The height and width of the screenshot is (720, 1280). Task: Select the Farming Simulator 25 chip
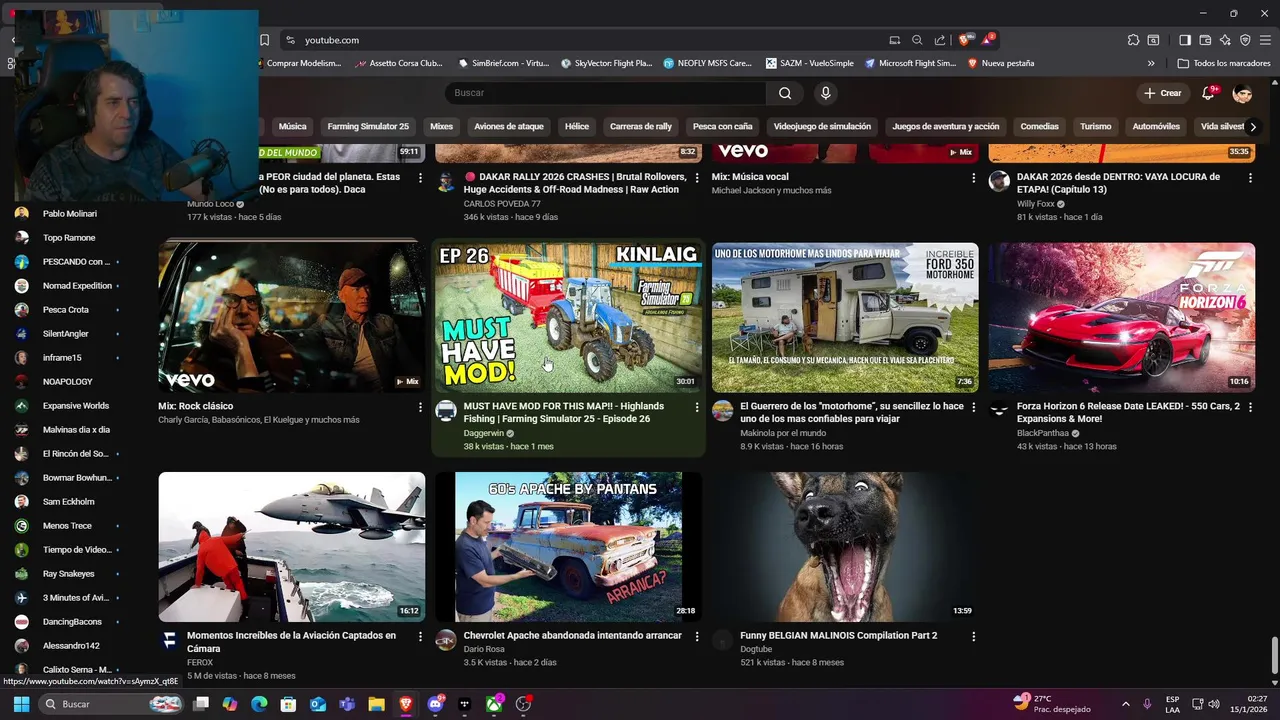(368, 127)
